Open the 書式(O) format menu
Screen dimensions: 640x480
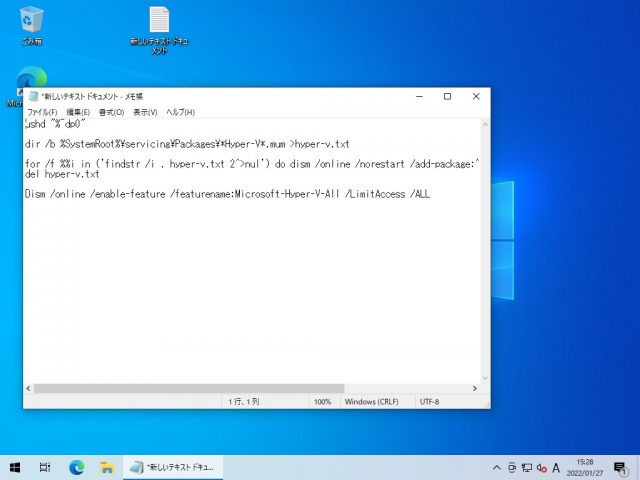click(111, 112)
